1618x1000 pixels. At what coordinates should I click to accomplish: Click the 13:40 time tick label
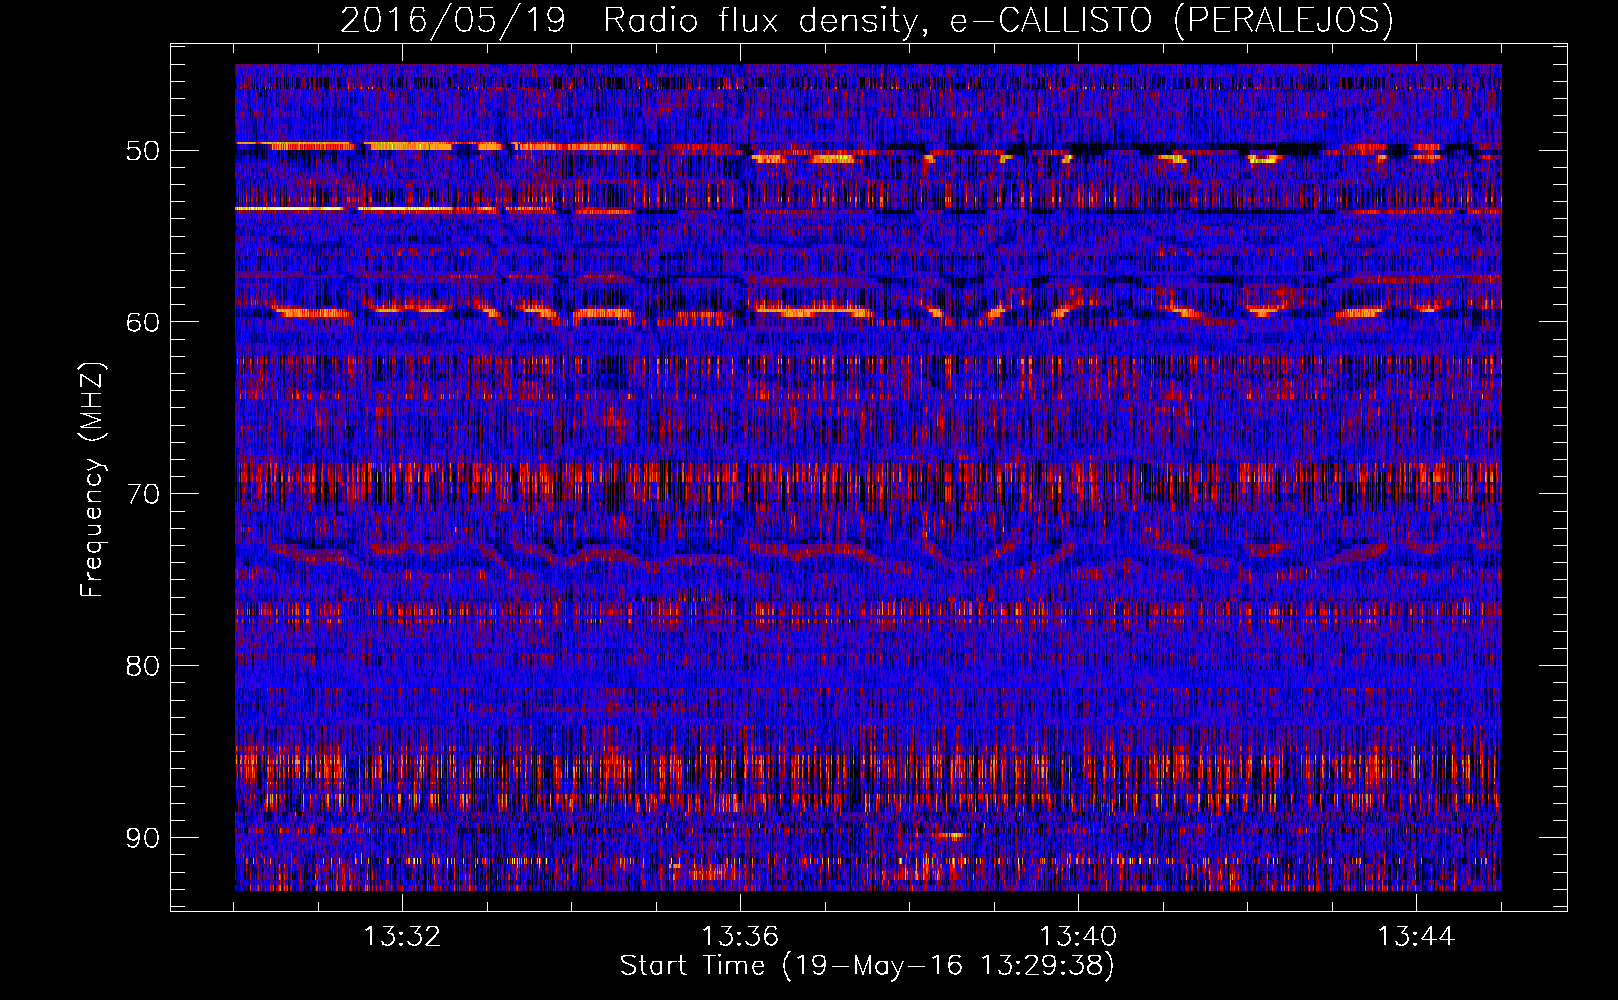click(1078, 936)
